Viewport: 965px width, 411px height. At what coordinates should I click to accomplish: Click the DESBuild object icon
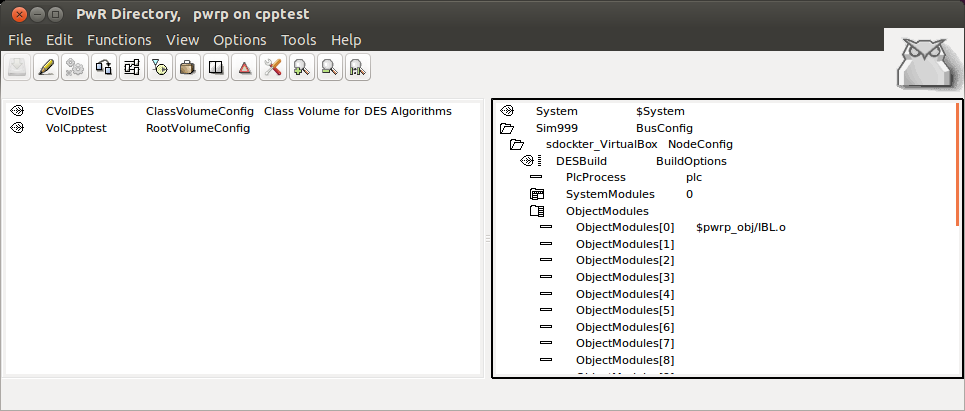[x=529, y=161]
